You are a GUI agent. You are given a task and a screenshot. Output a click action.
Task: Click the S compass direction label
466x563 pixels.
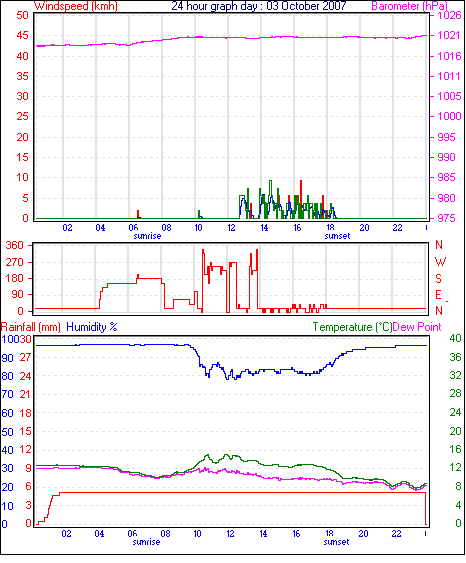(x=438, y=279)
